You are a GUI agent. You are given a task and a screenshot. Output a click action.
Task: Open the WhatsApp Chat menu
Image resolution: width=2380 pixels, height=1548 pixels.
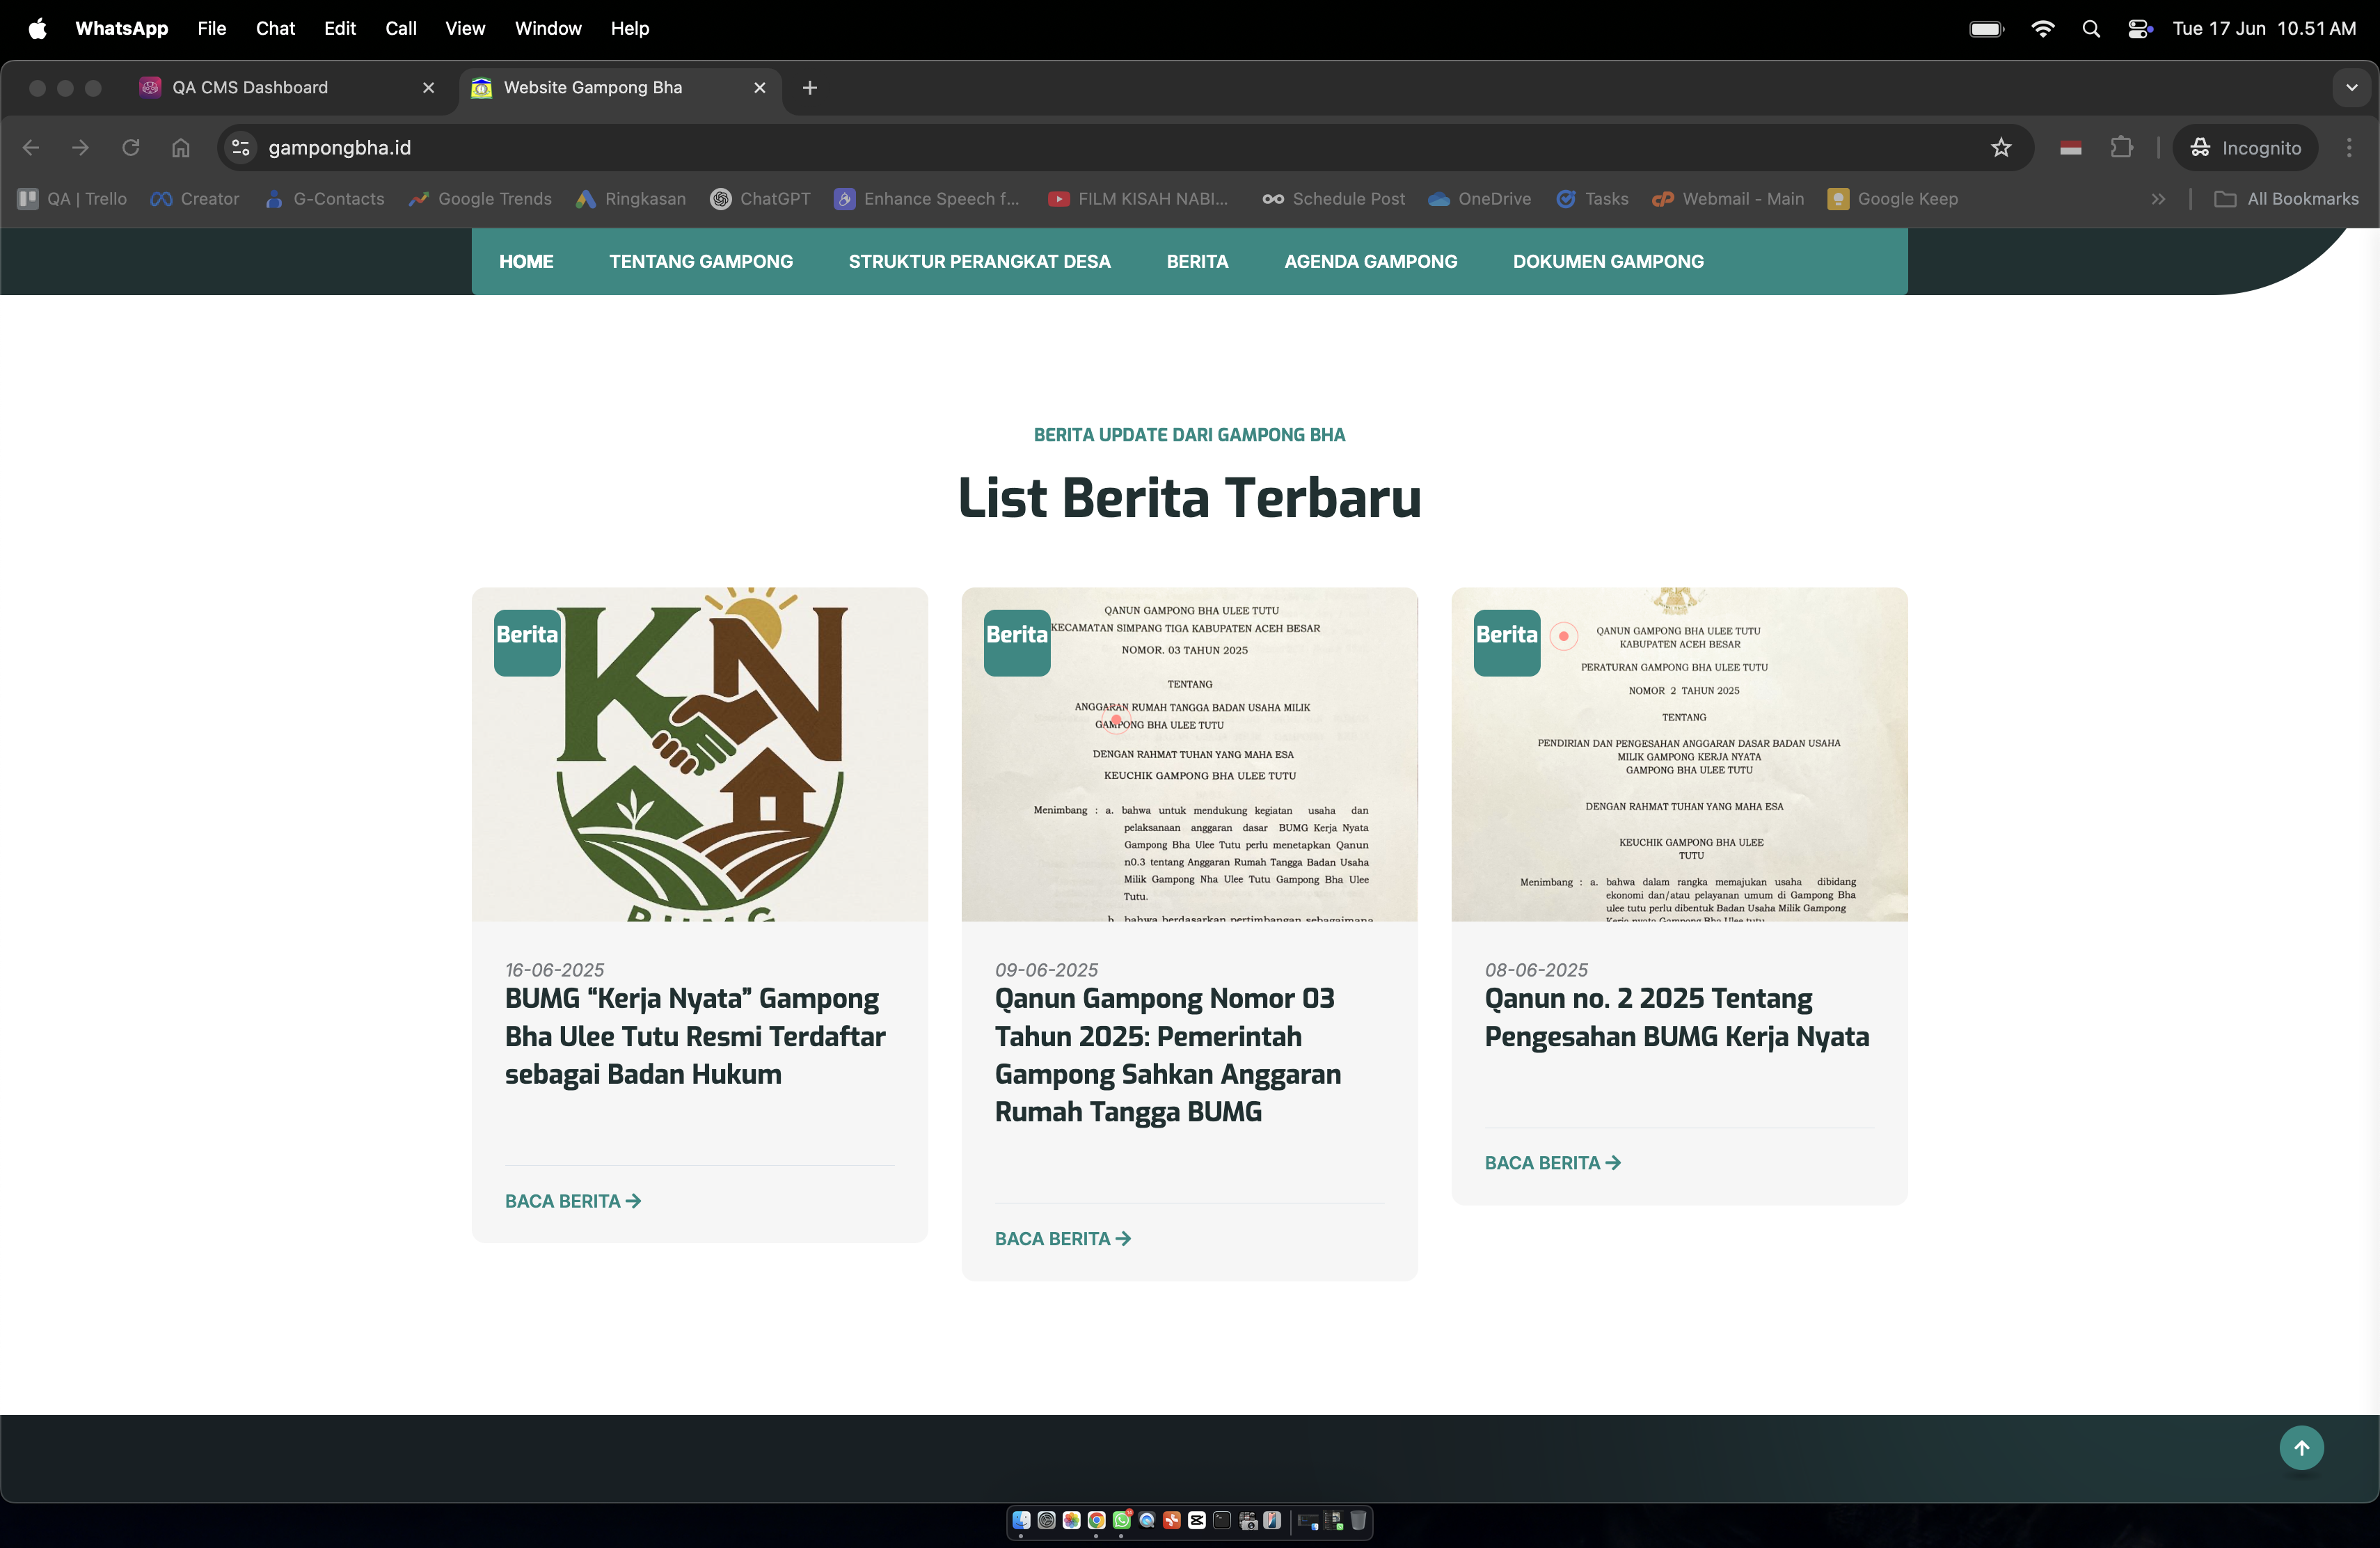click(275, 28)
